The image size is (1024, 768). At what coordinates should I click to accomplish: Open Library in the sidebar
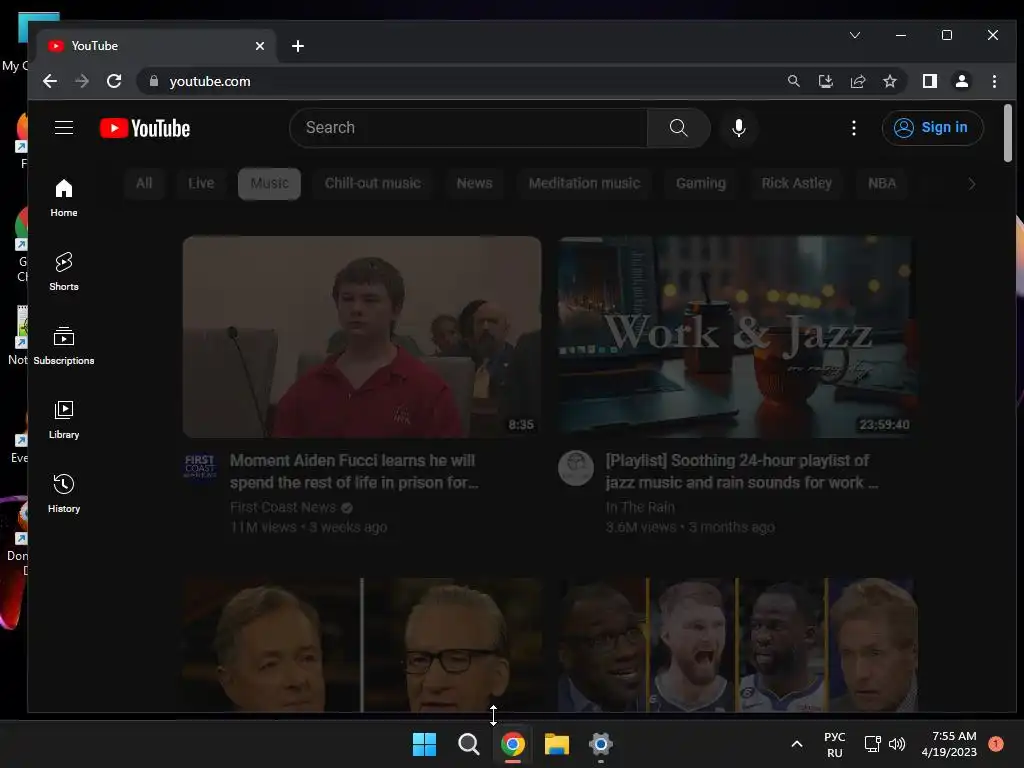[x=63, y=419]
